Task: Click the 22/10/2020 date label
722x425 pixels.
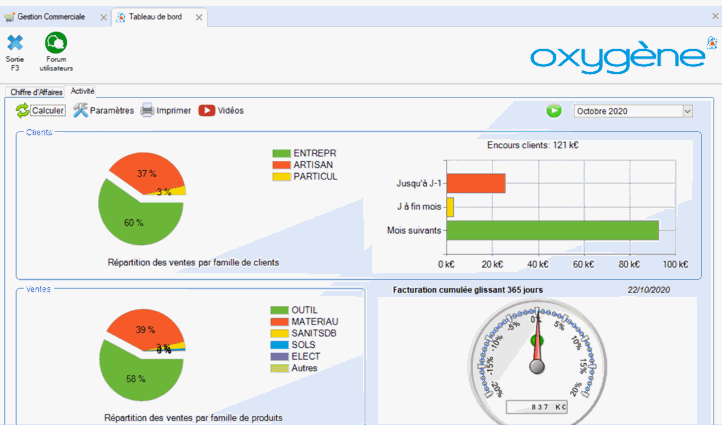Action: [649, 290]
